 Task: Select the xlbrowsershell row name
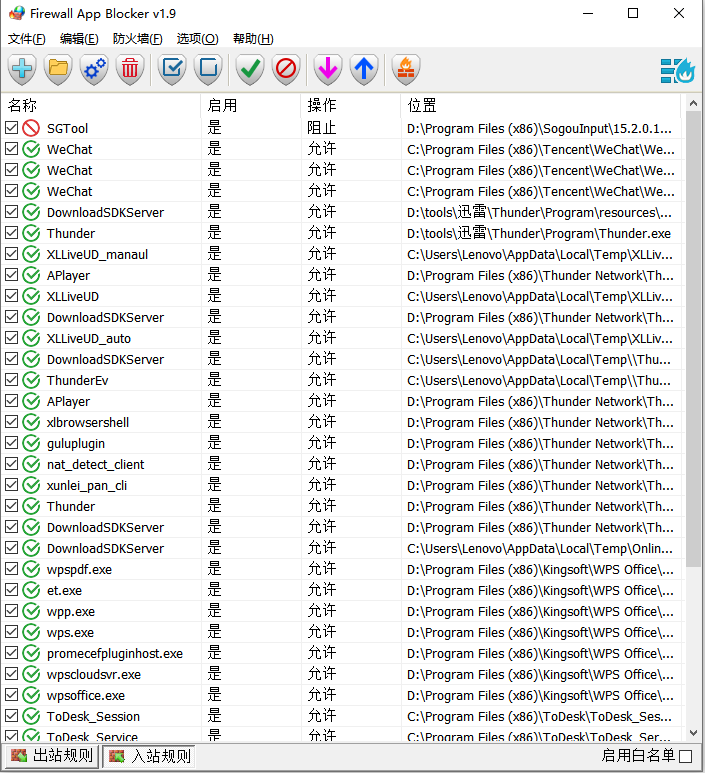coord(88,422)
